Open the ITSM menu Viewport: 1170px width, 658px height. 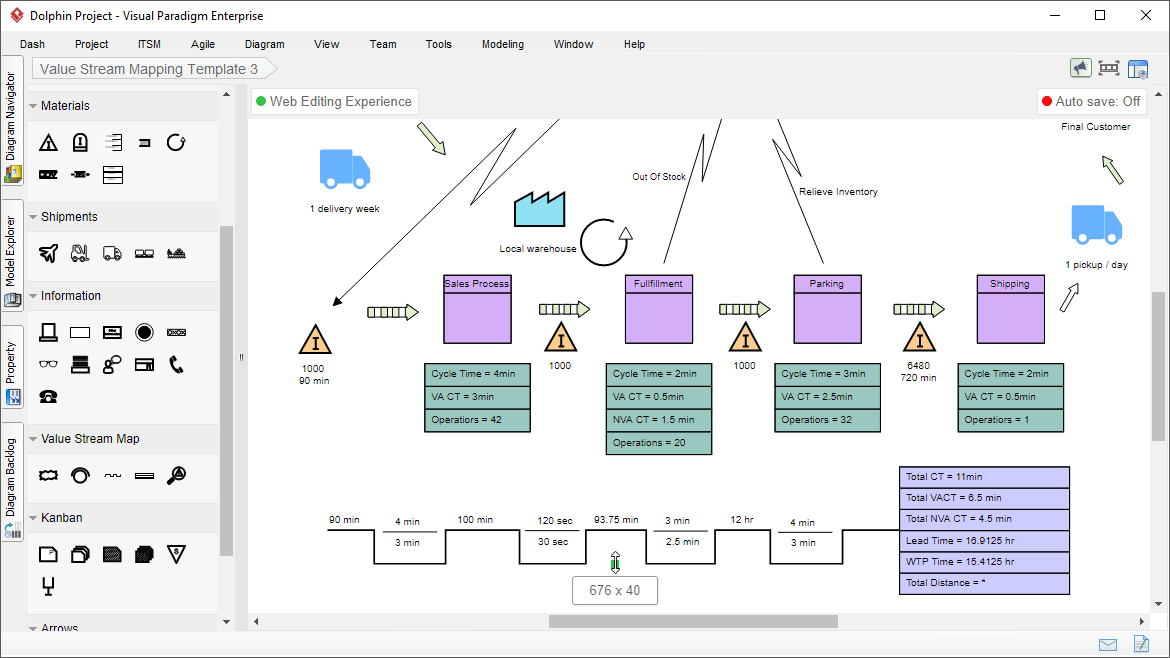click(148, 44)
